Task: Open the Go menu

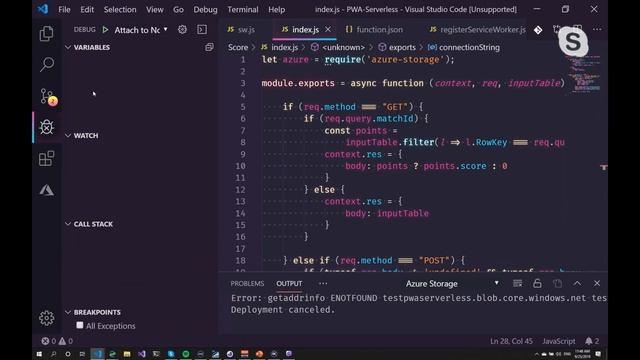Action: [x=178, y=9]
